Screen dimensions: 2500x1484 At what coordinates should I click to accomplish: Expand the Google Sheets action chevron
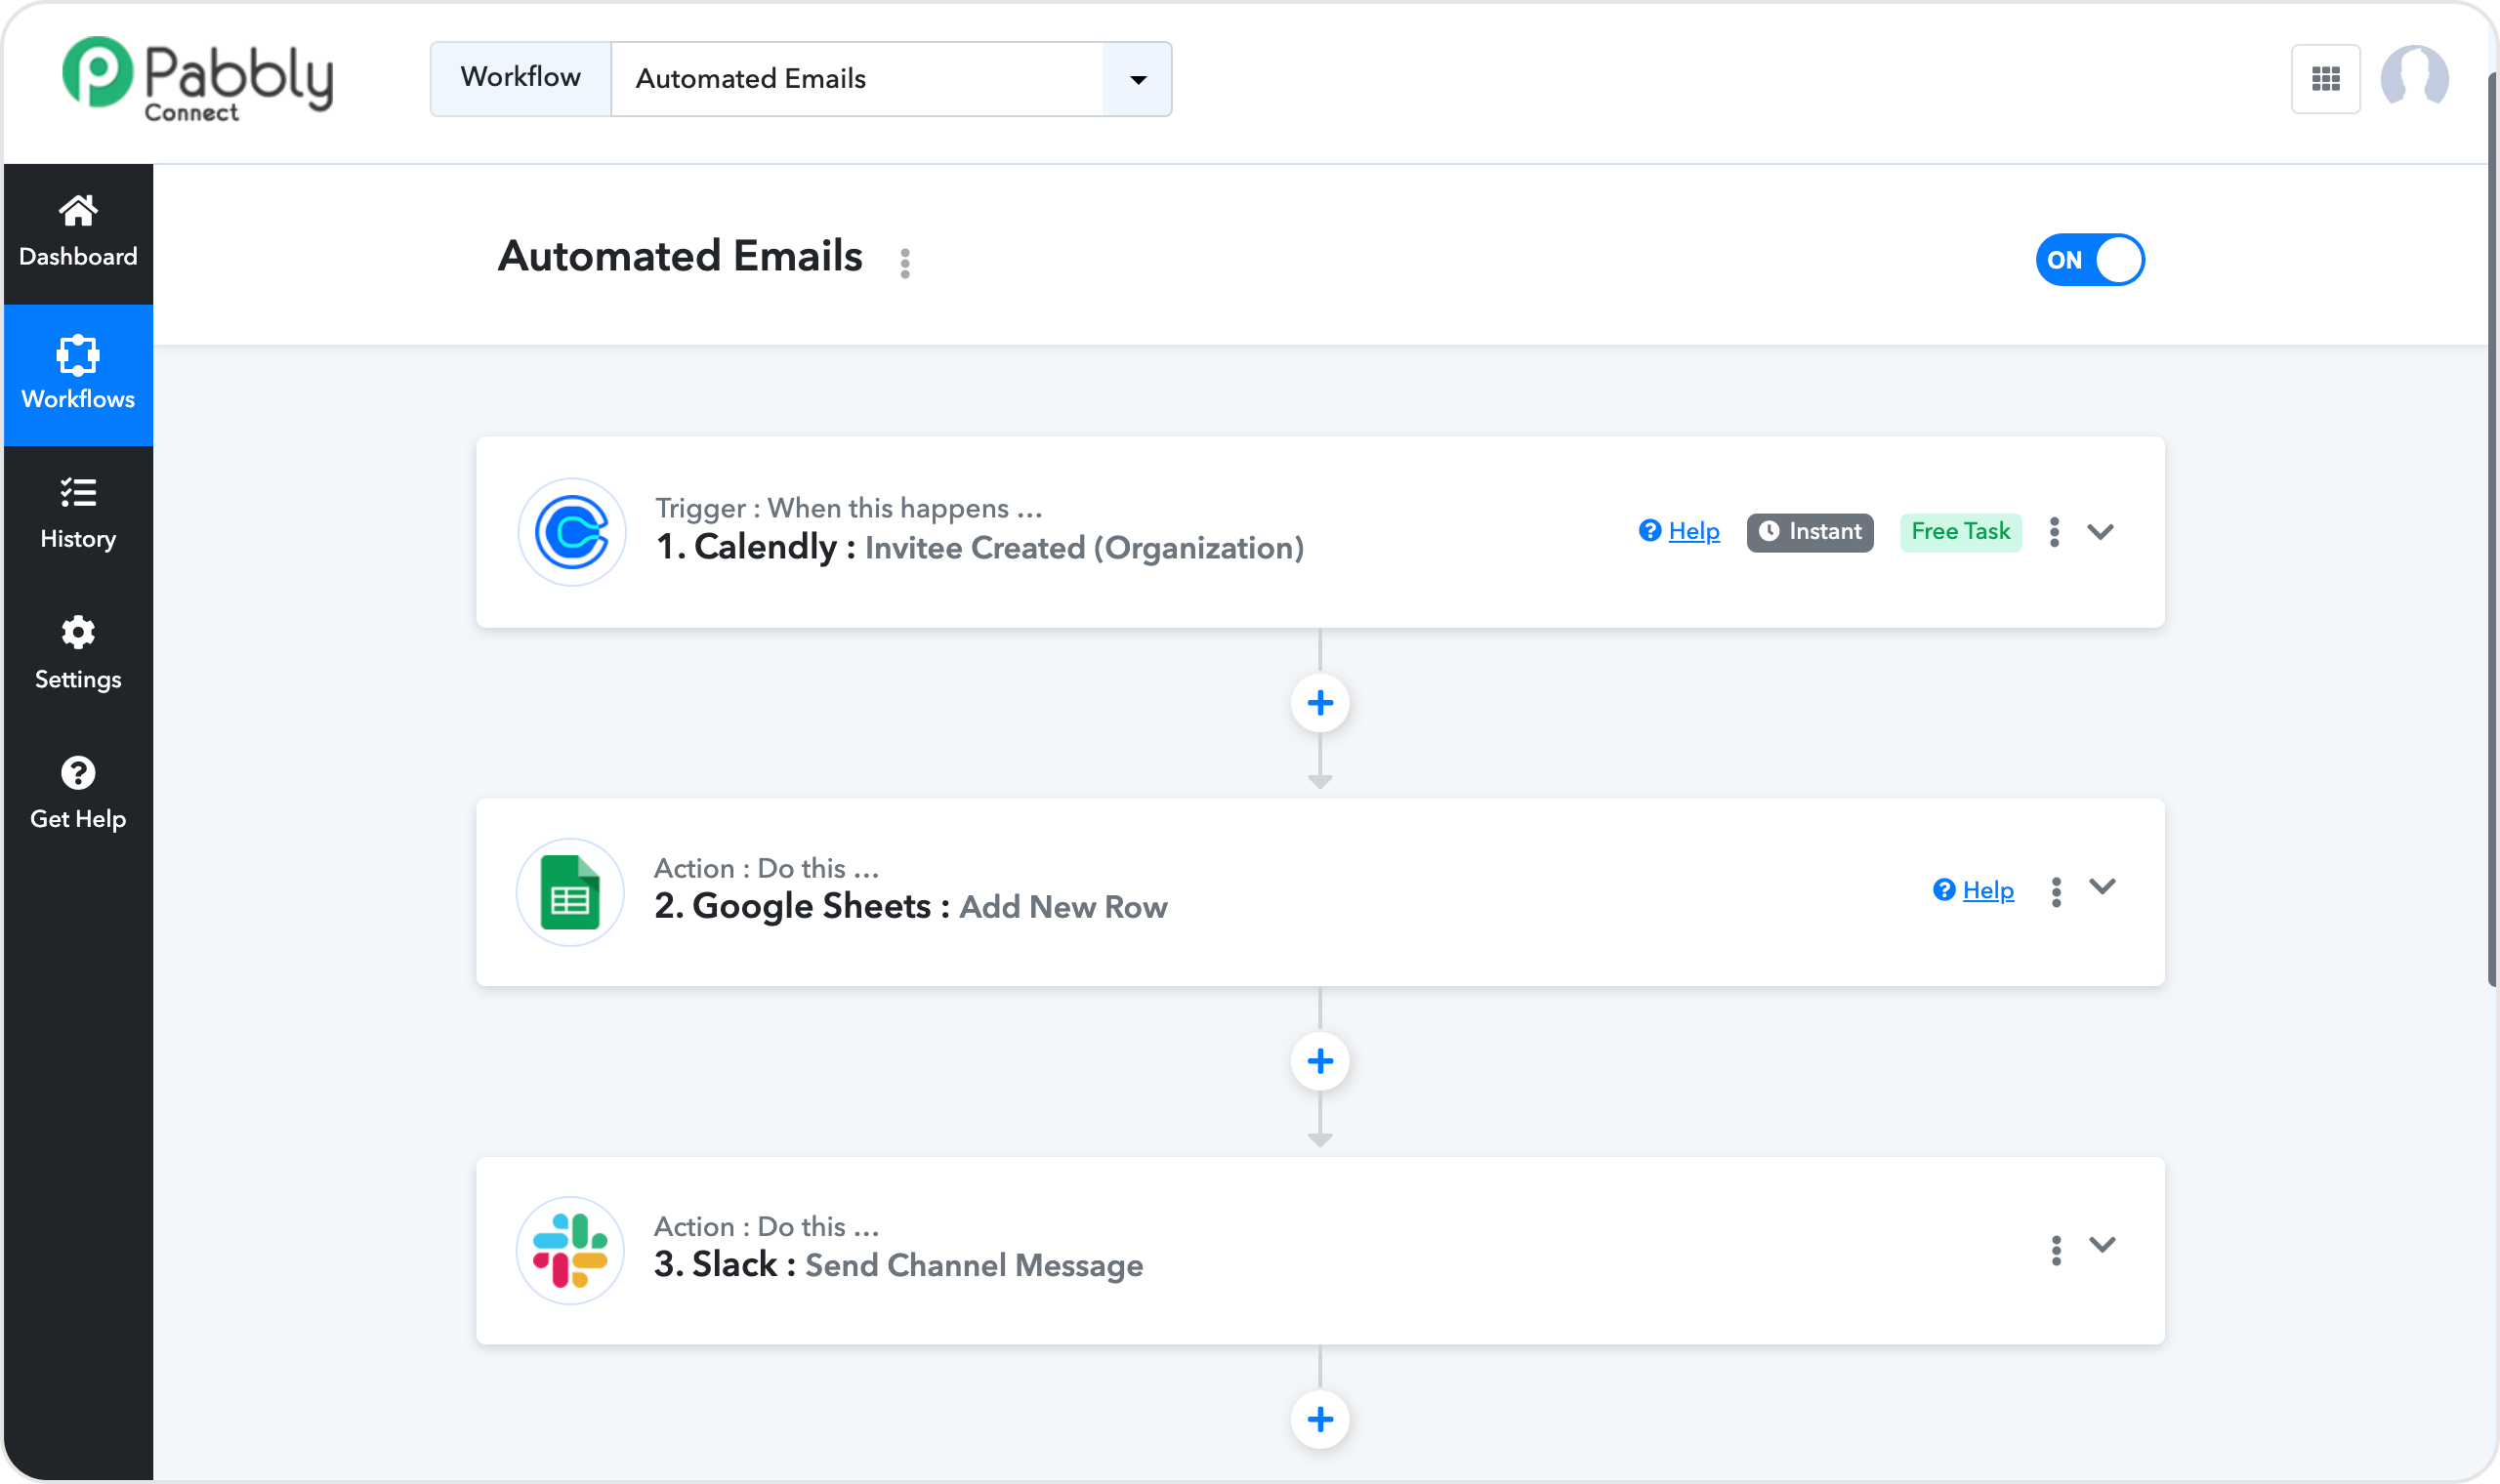[2102, 887]
